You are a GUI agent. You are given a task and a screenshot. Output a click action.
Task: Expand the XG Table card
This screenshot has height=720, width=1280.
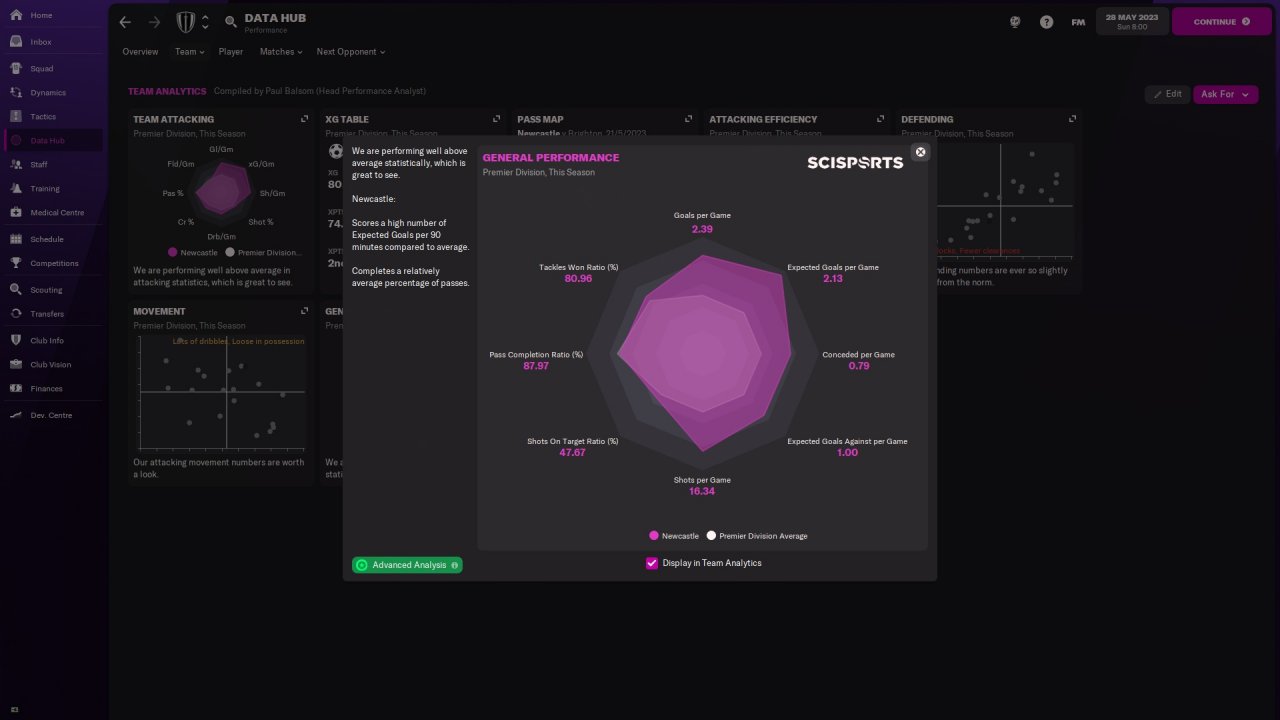click(496, 119)
